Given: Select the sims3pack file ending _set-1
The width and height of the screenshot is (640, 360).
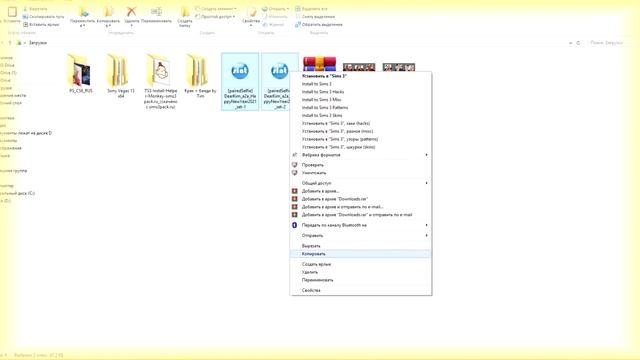Looking at the screenshot, I should click(240, 81).
